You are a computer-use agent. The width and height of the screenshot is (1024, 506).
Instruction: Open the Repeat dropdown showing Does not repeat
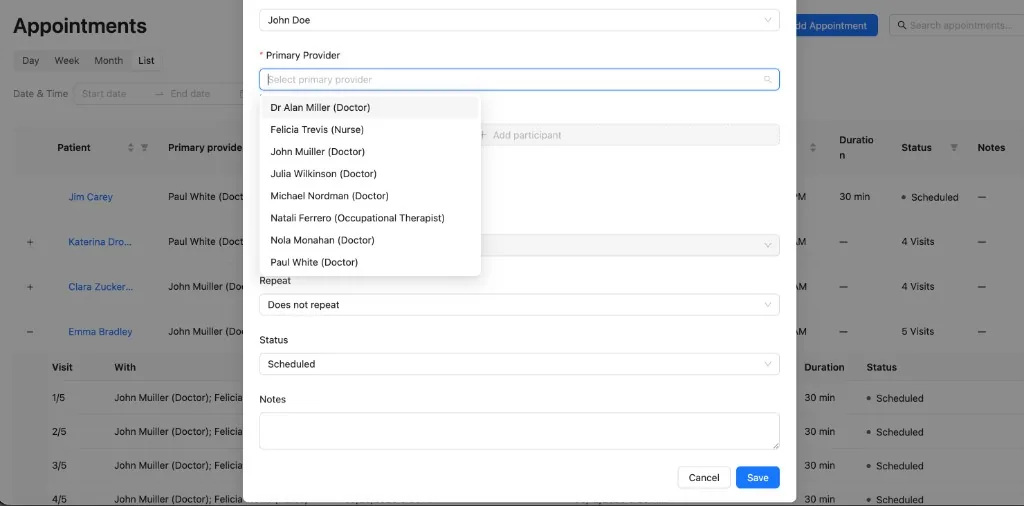click(x=519, y=305)
